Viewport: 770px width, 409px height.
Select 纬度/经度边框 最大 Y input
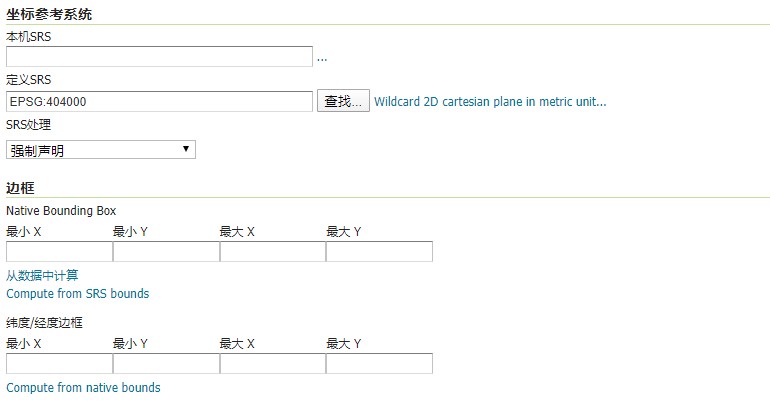pos(379,364)
